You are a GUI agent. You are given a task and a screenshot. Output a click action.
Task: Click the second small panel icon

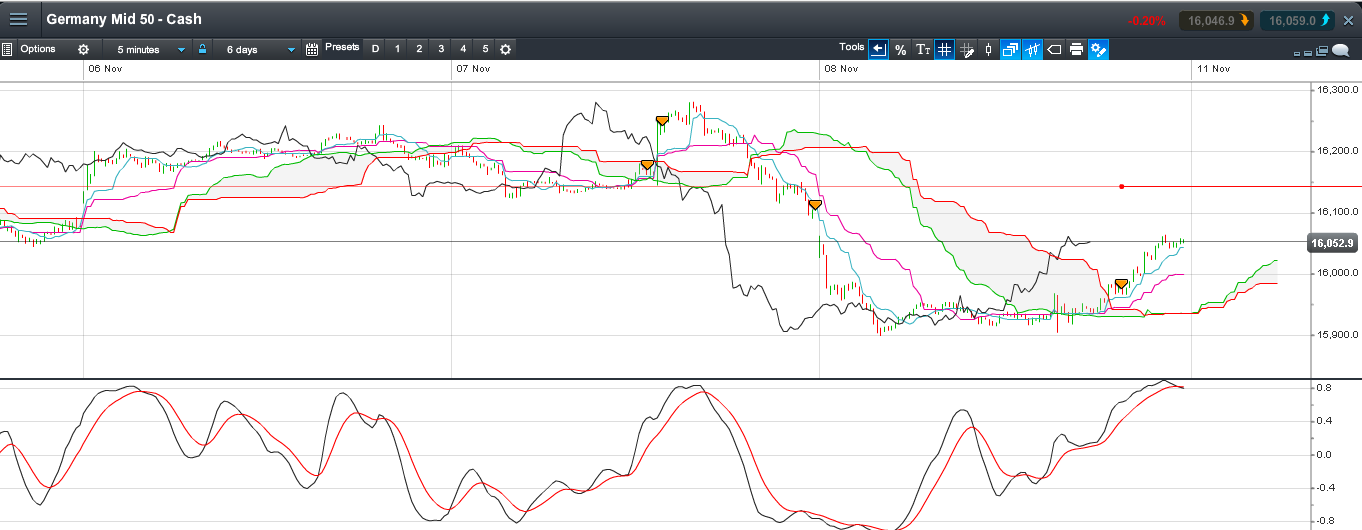point(1308,53)
